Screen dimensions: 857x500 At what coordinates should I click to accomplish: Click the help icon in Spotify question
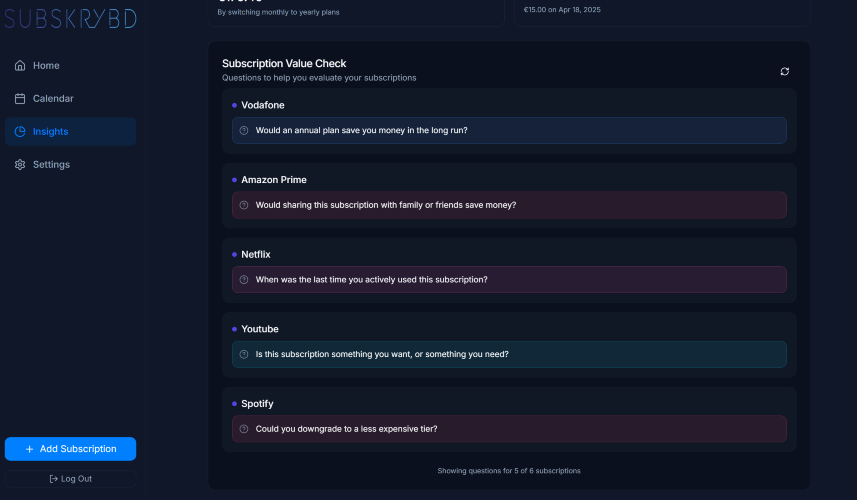point(244,429)
